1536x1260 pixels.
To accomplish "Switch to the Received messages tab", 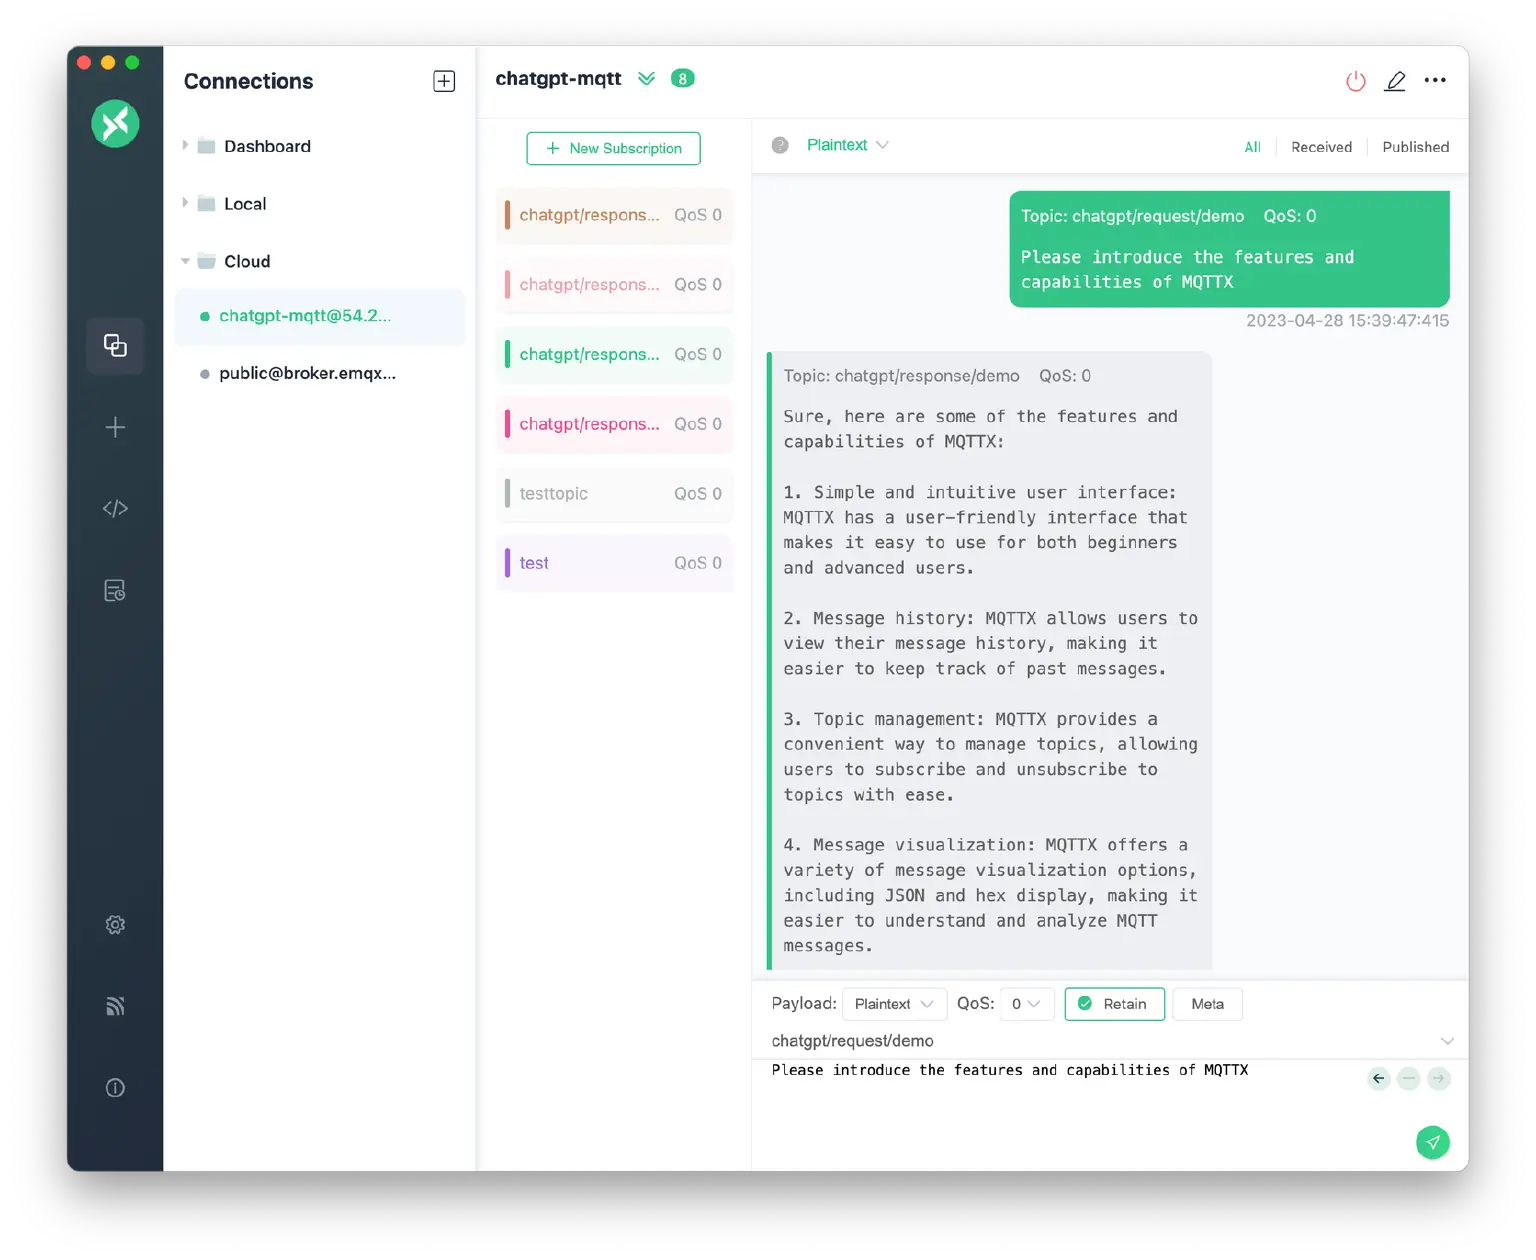I will pos(1321,146).
